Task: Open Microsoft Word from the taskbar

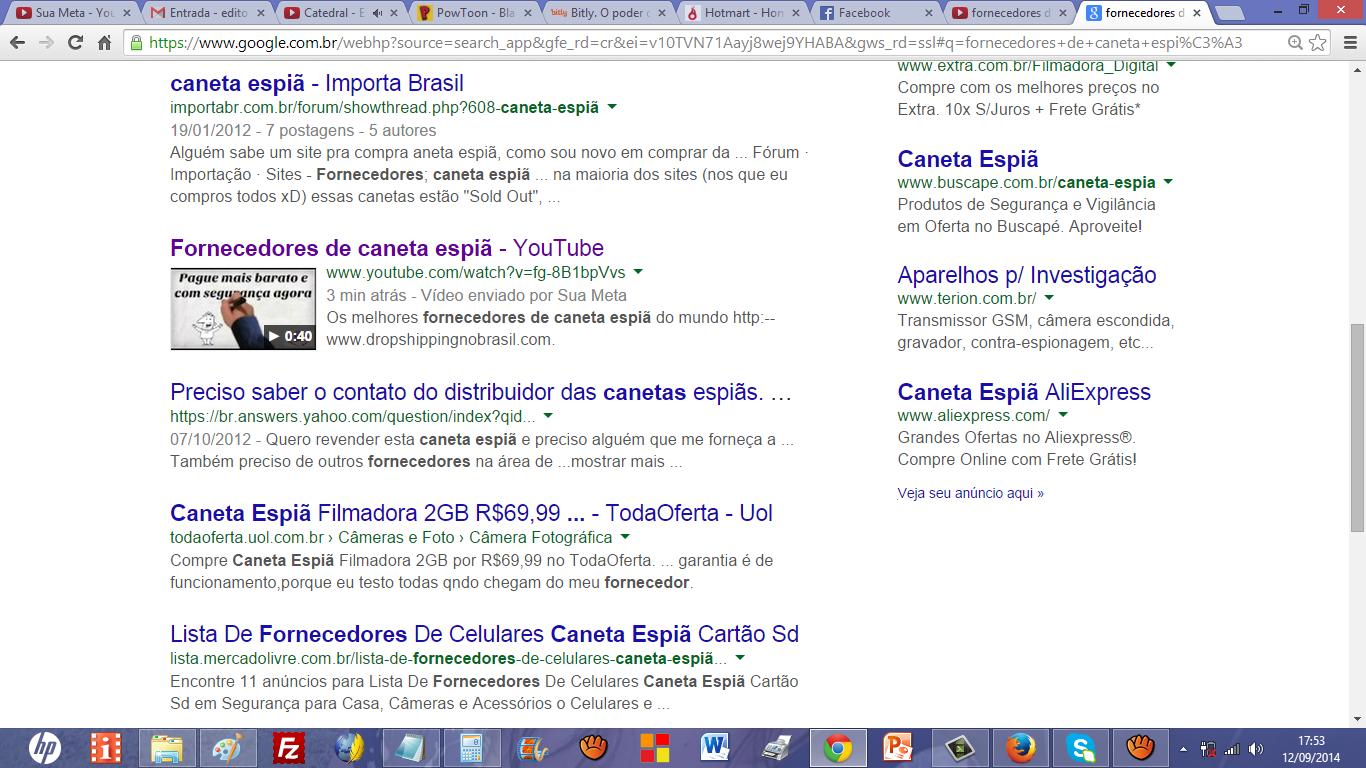Action: pos(715,747)
